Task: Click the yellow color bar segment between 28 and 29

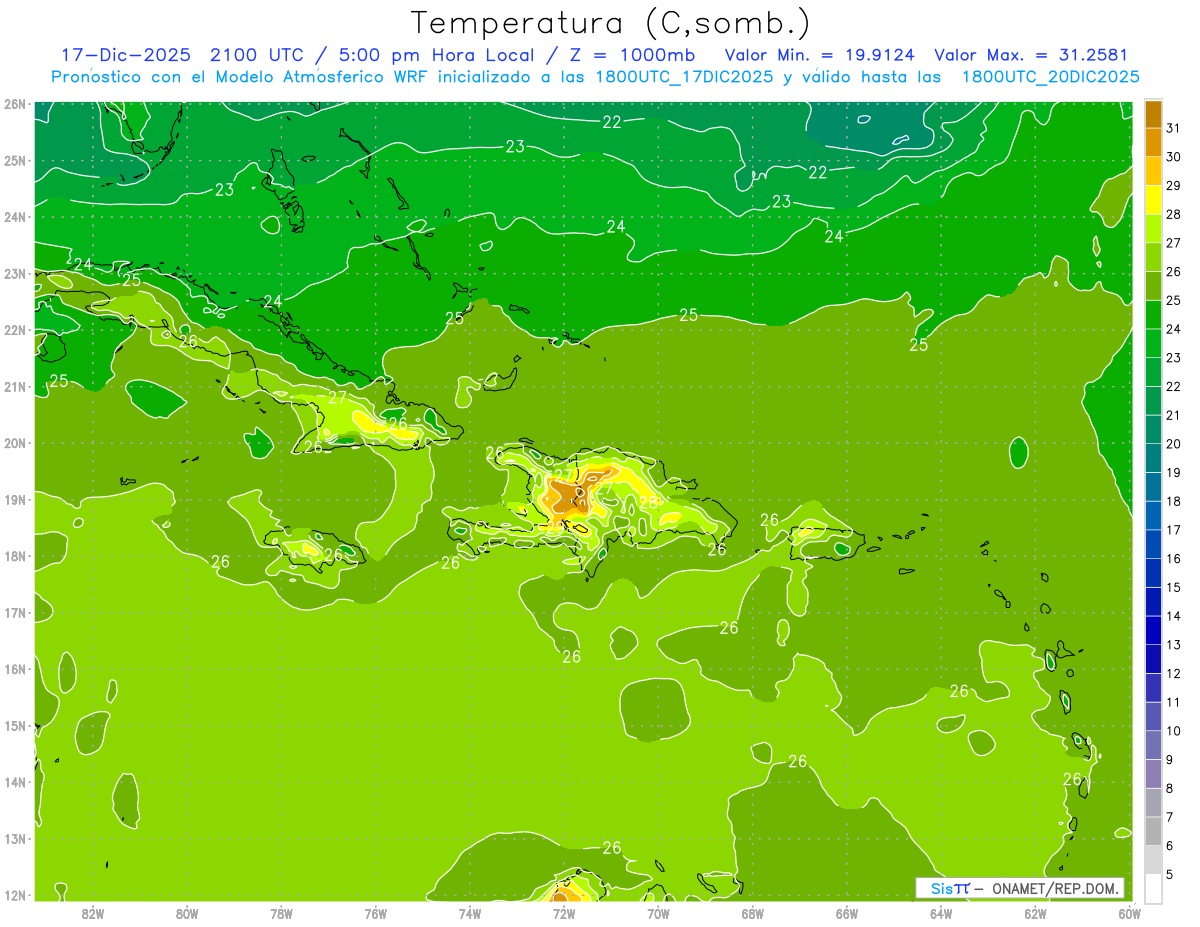Action: point(1153,200)
